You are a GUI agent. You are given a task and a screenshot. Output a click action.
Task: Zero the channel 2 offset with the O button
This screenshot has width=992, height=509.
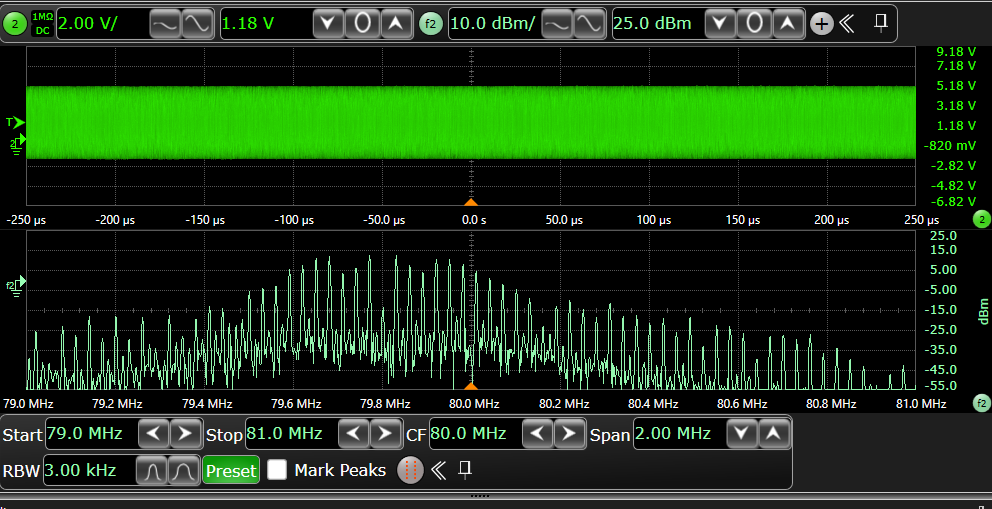coord(362,24)
